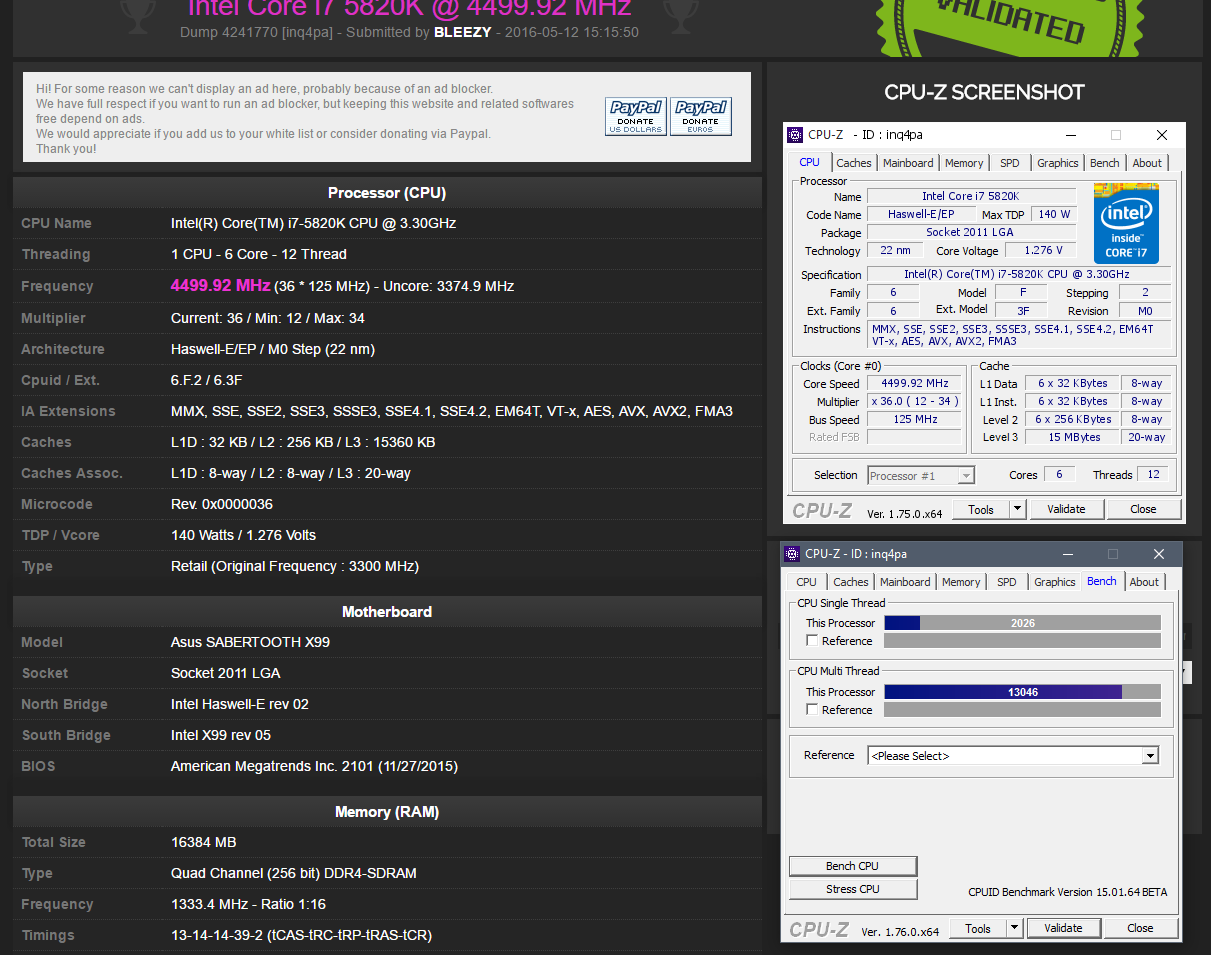Maximize the upper CPU-Z window
The height and width of the screenshot is (955, 1211).
[x=1116, y=135]
